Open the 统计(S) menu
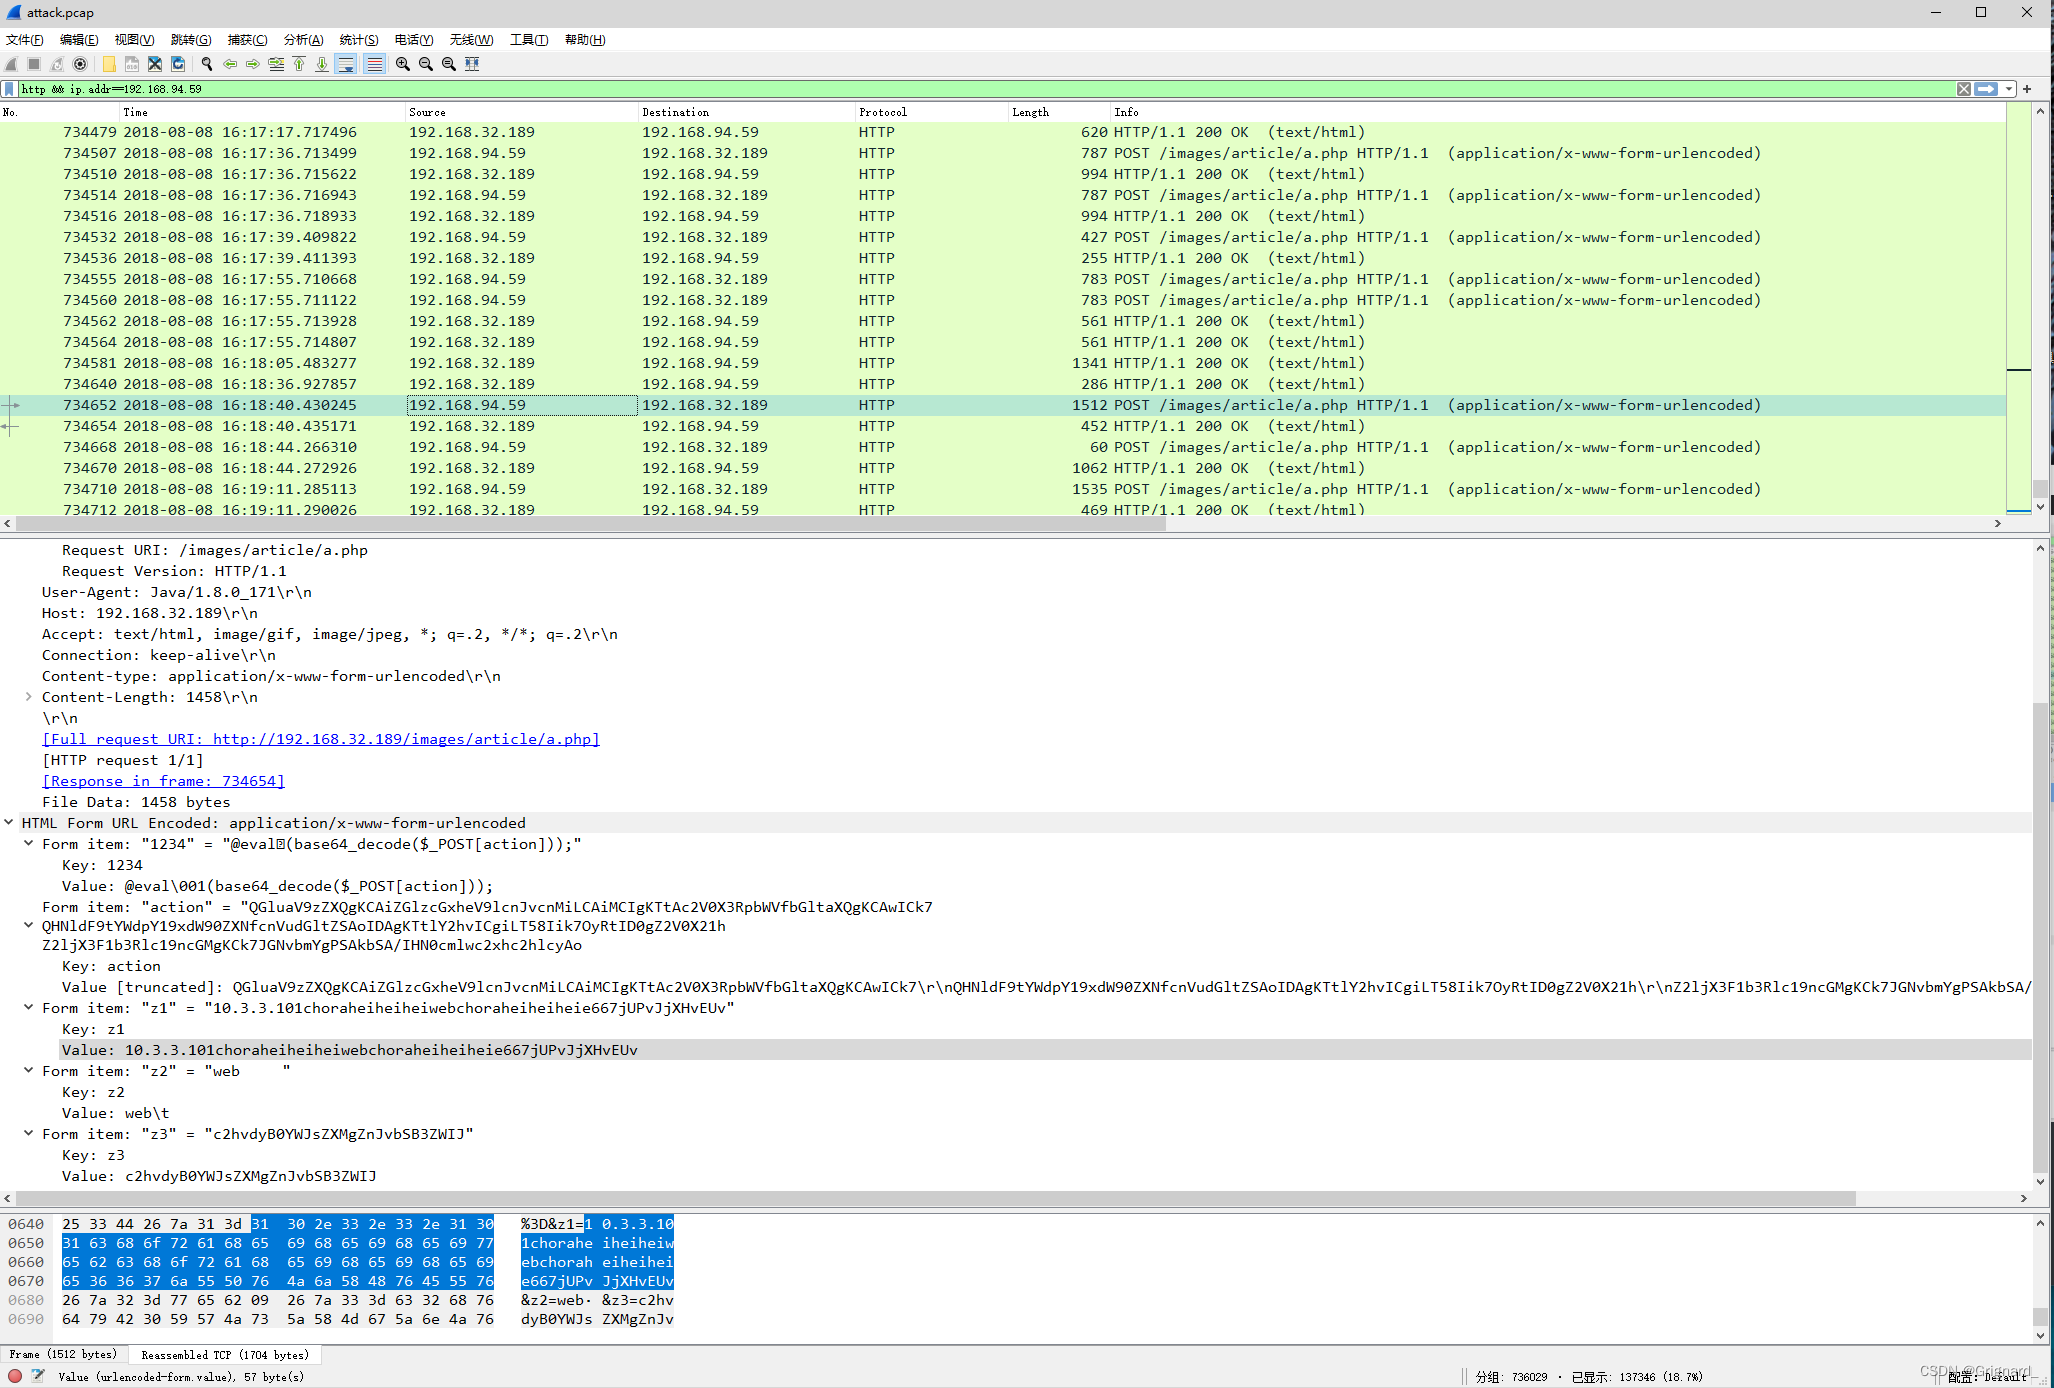Image resolution: width=2054 pixels, height=1388 pixels. tap(359, 40)
